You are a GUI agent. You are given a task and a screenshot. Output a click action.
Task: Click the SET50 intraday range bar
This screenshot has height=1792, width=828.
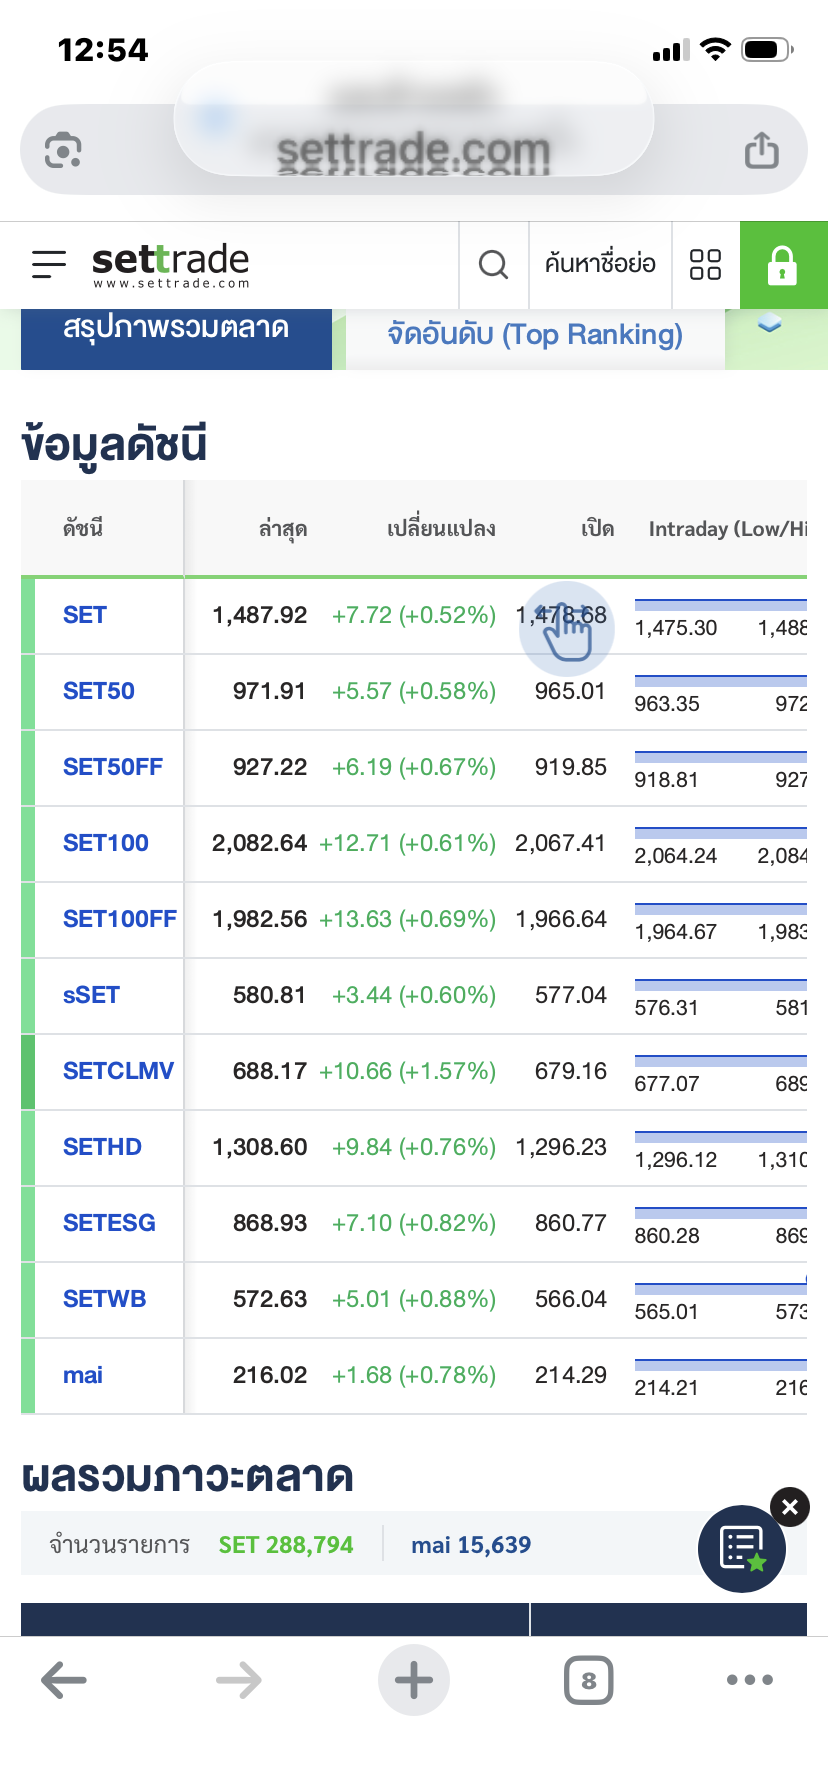(x=720, y=681)
